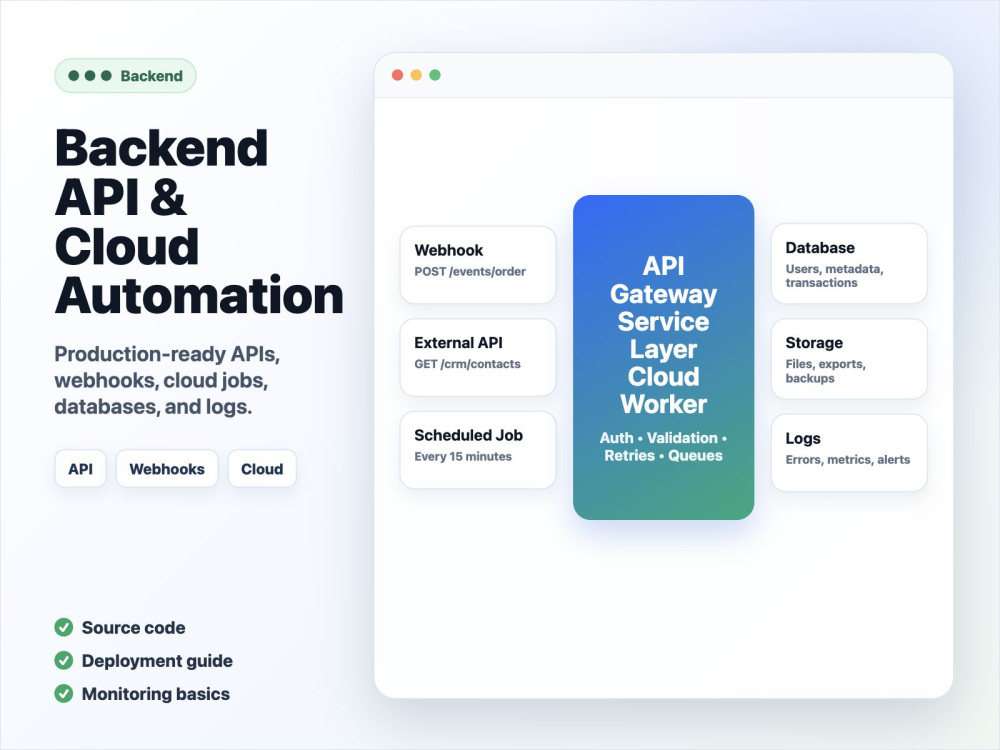Click the 'Backend API & Cloud Automation' heading

pyautogui.click(x=199, y=222)
